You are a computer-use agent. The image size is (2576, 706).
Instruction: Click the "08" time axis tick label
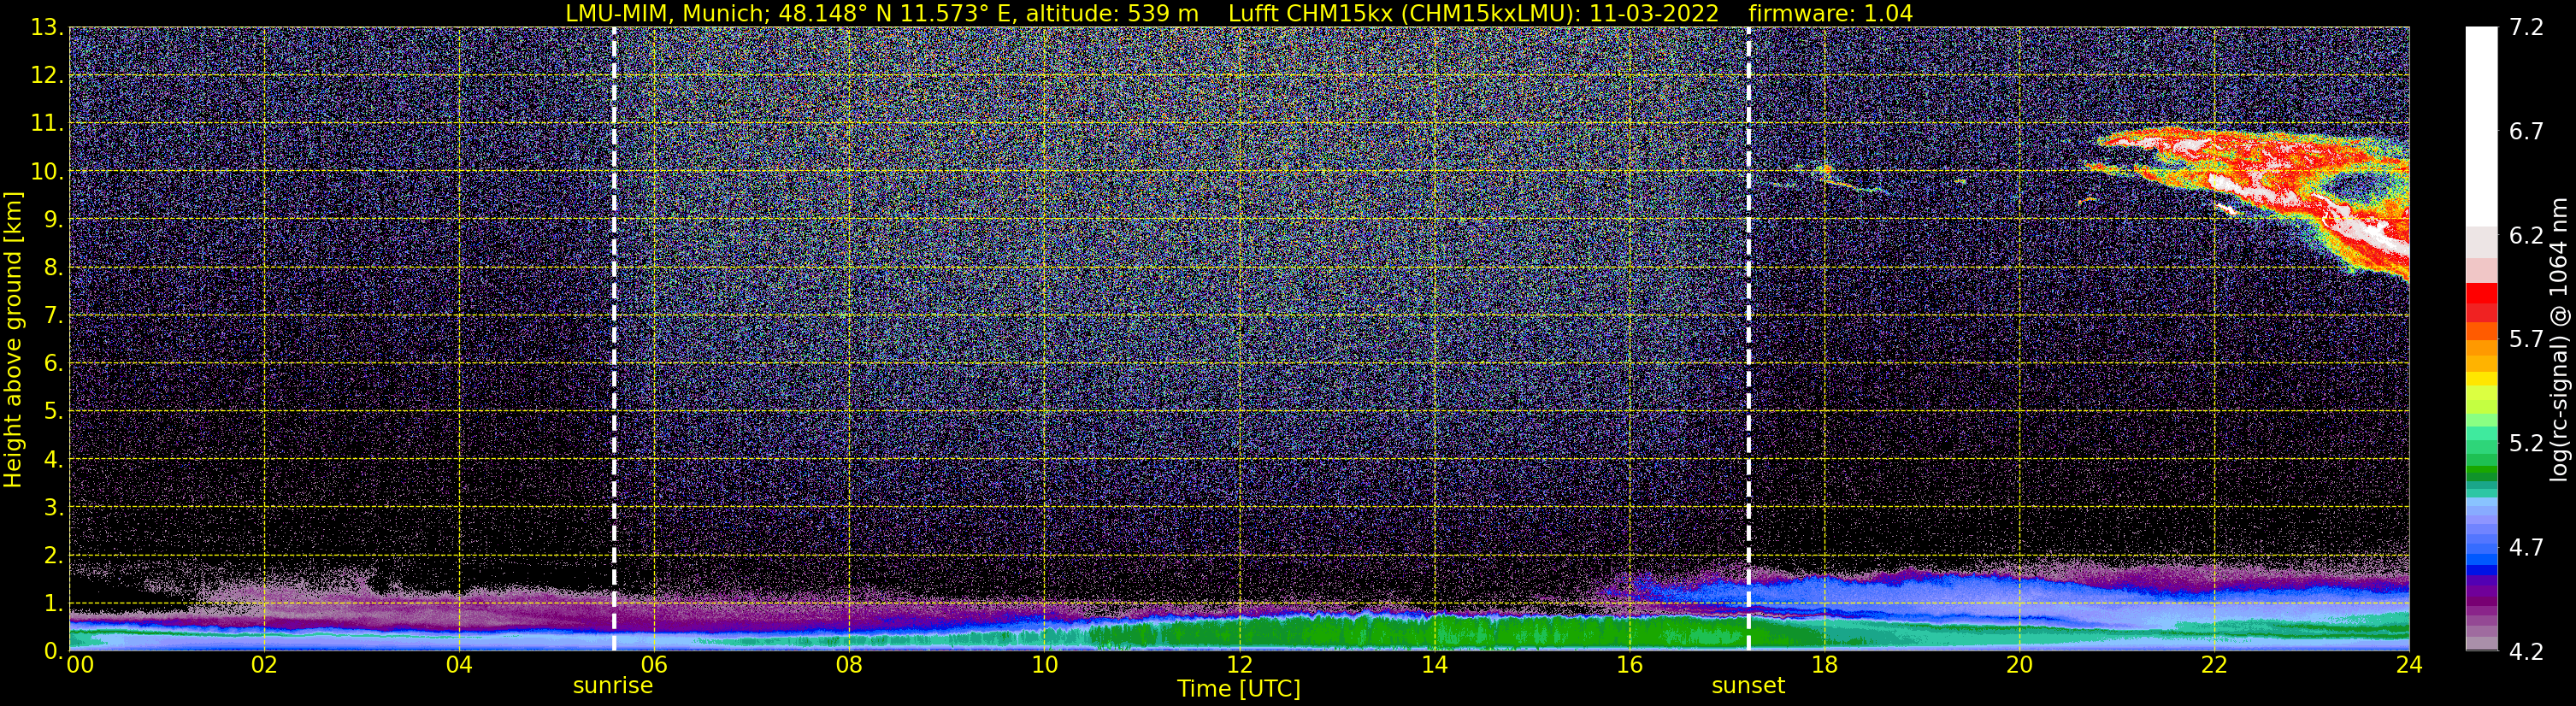coord(849,664)
